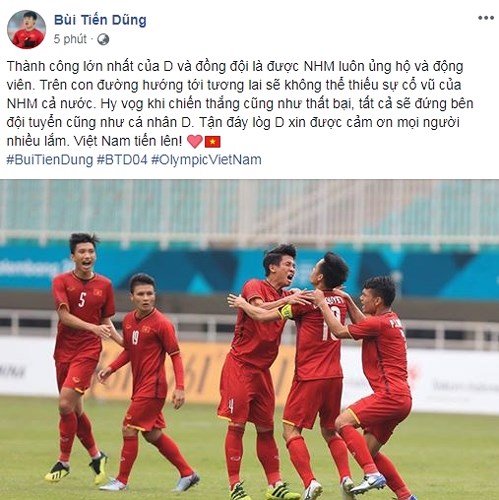Open the '5 phút' timestamp link
The height and width of the screenshot is (500, 499).
click(70, 39)
